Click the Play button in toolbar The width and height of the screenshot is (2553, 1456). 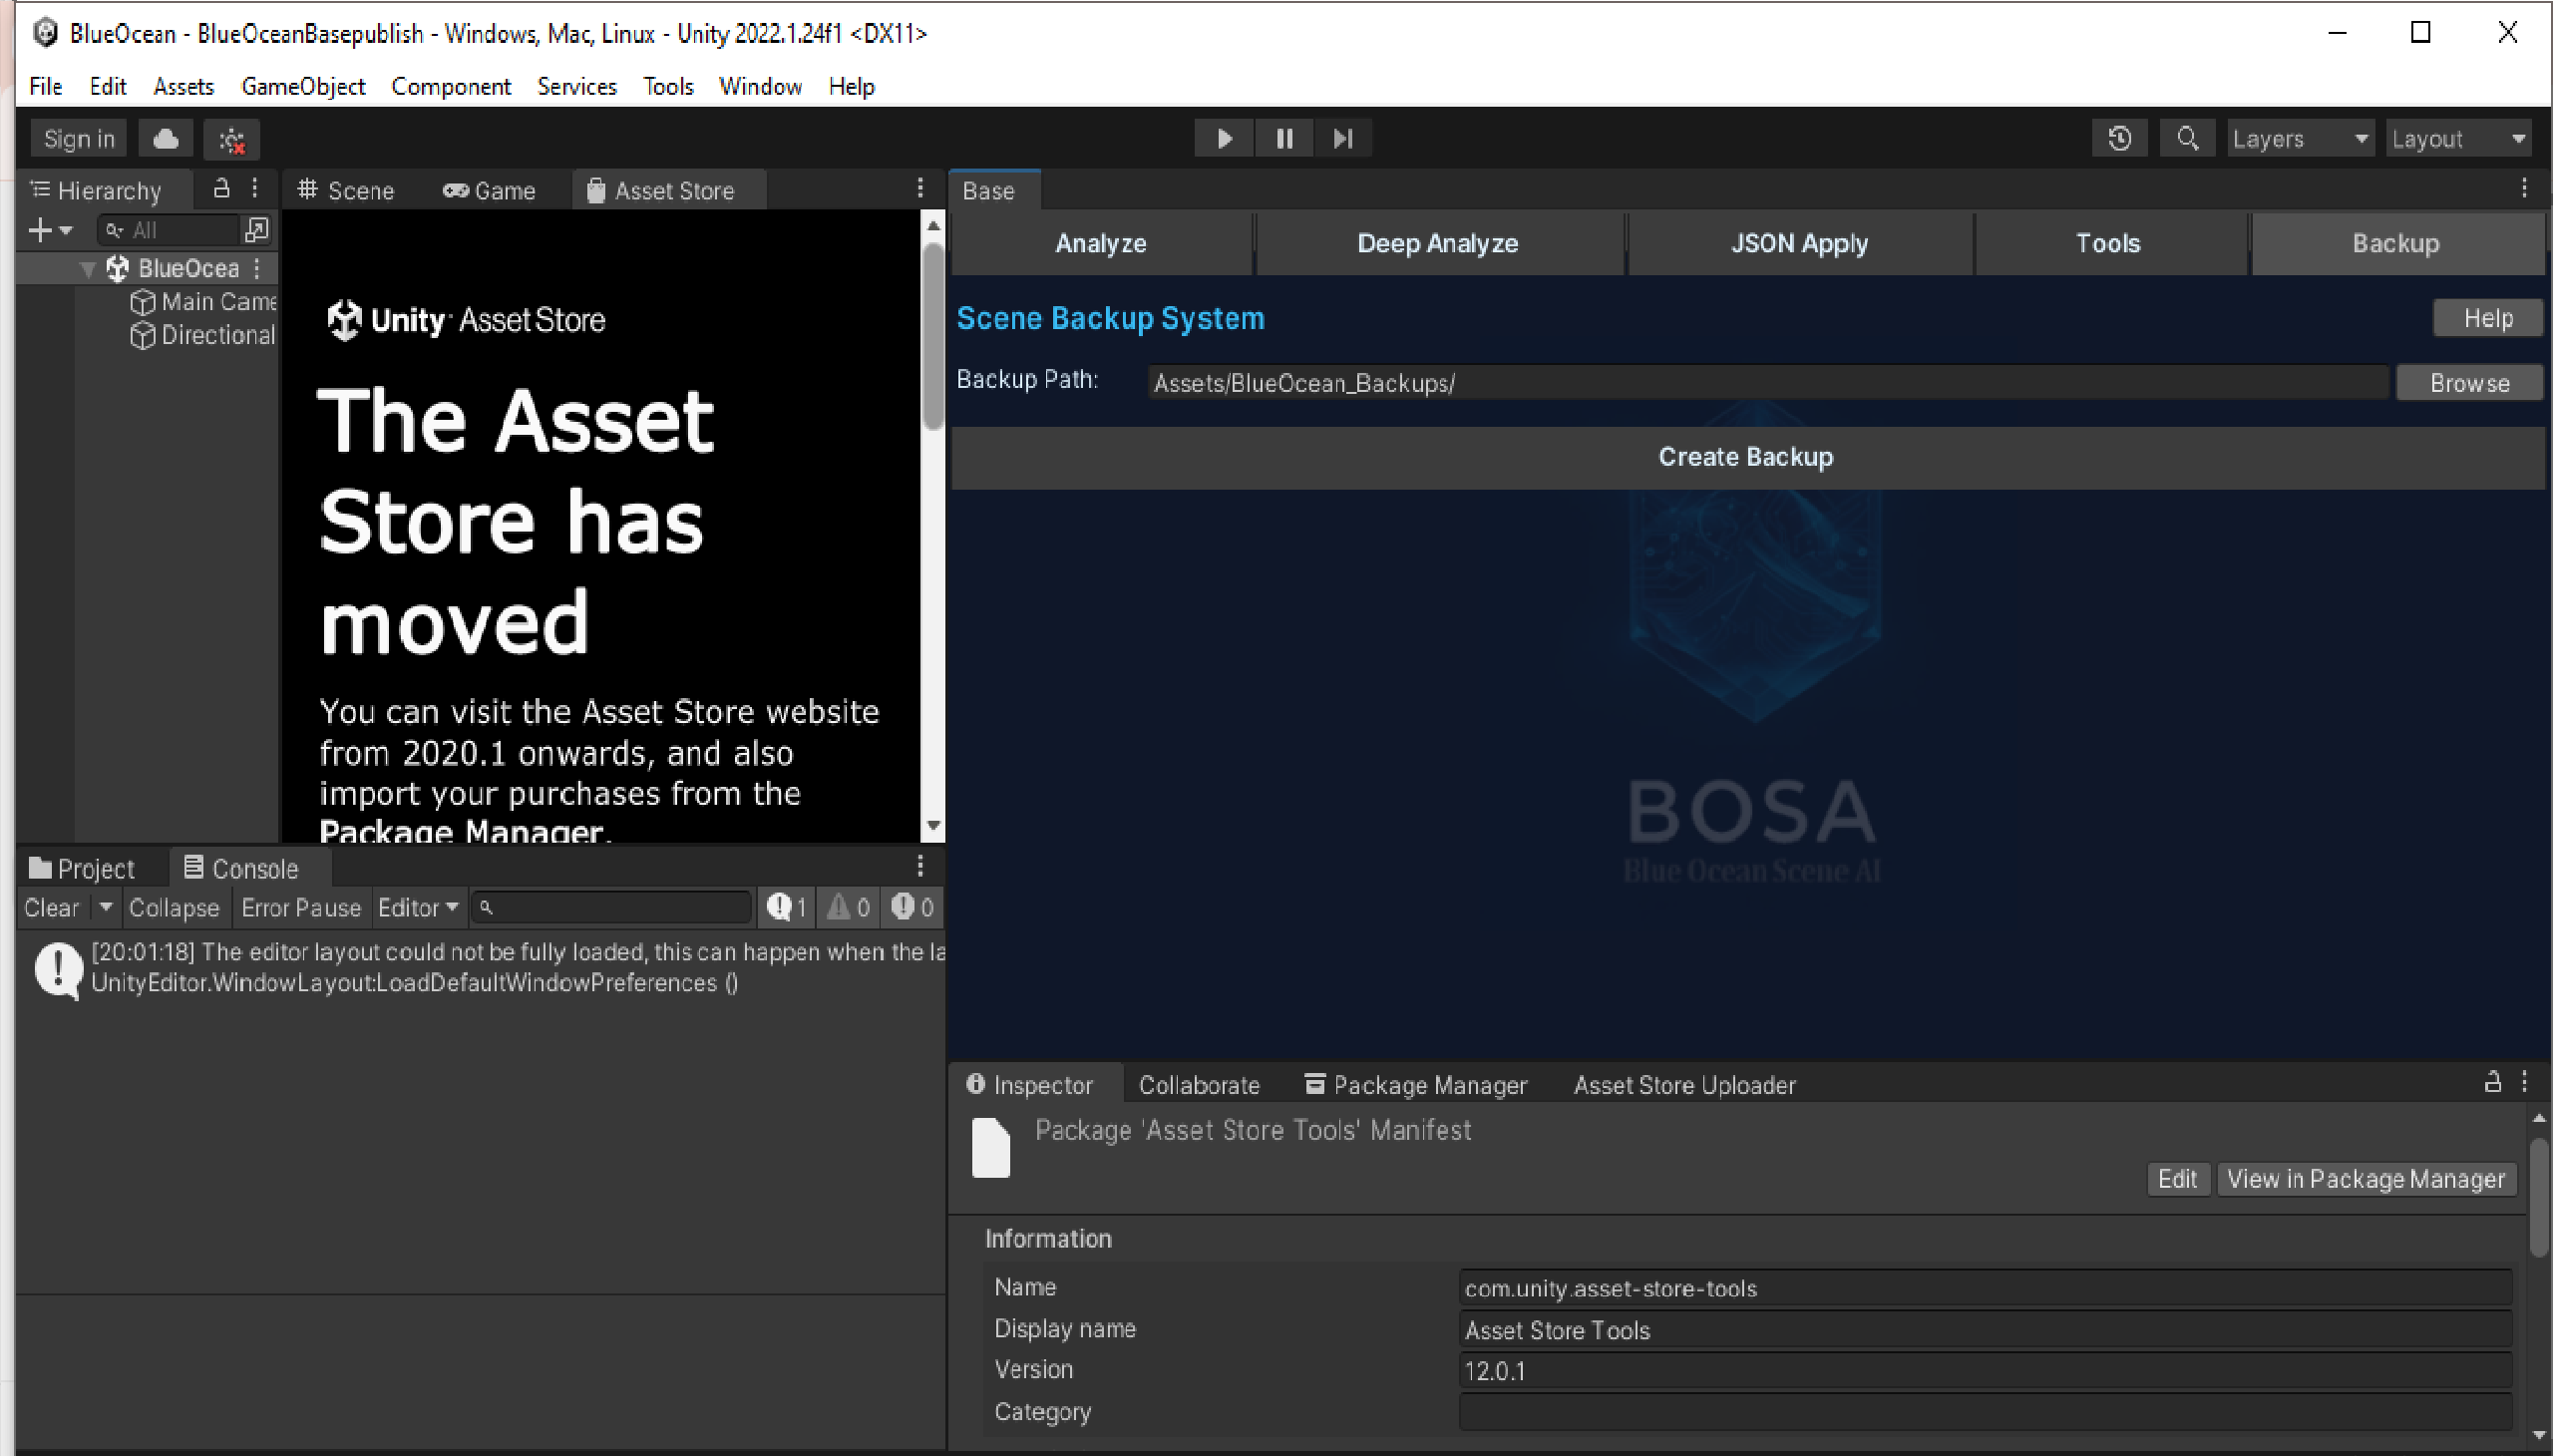coord(1224,138)
